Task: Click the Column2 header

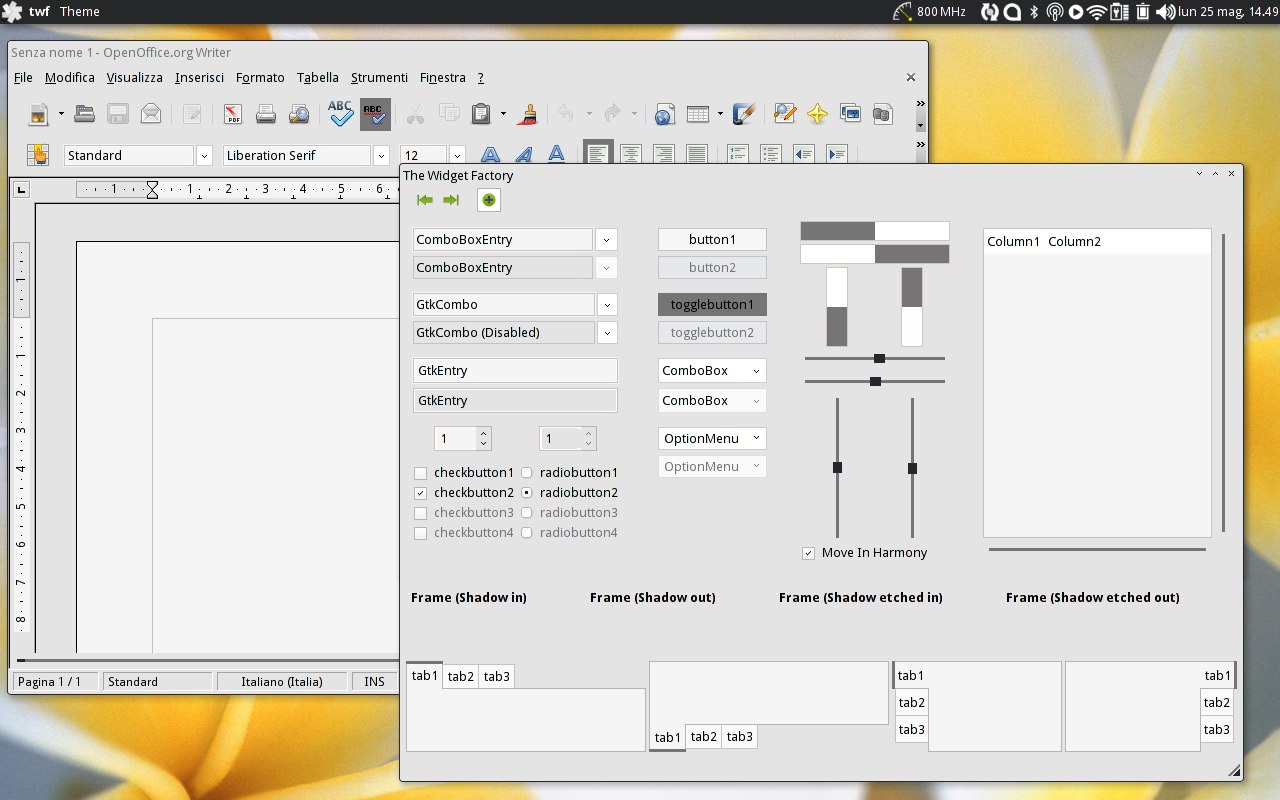Action: [1074, 241]
